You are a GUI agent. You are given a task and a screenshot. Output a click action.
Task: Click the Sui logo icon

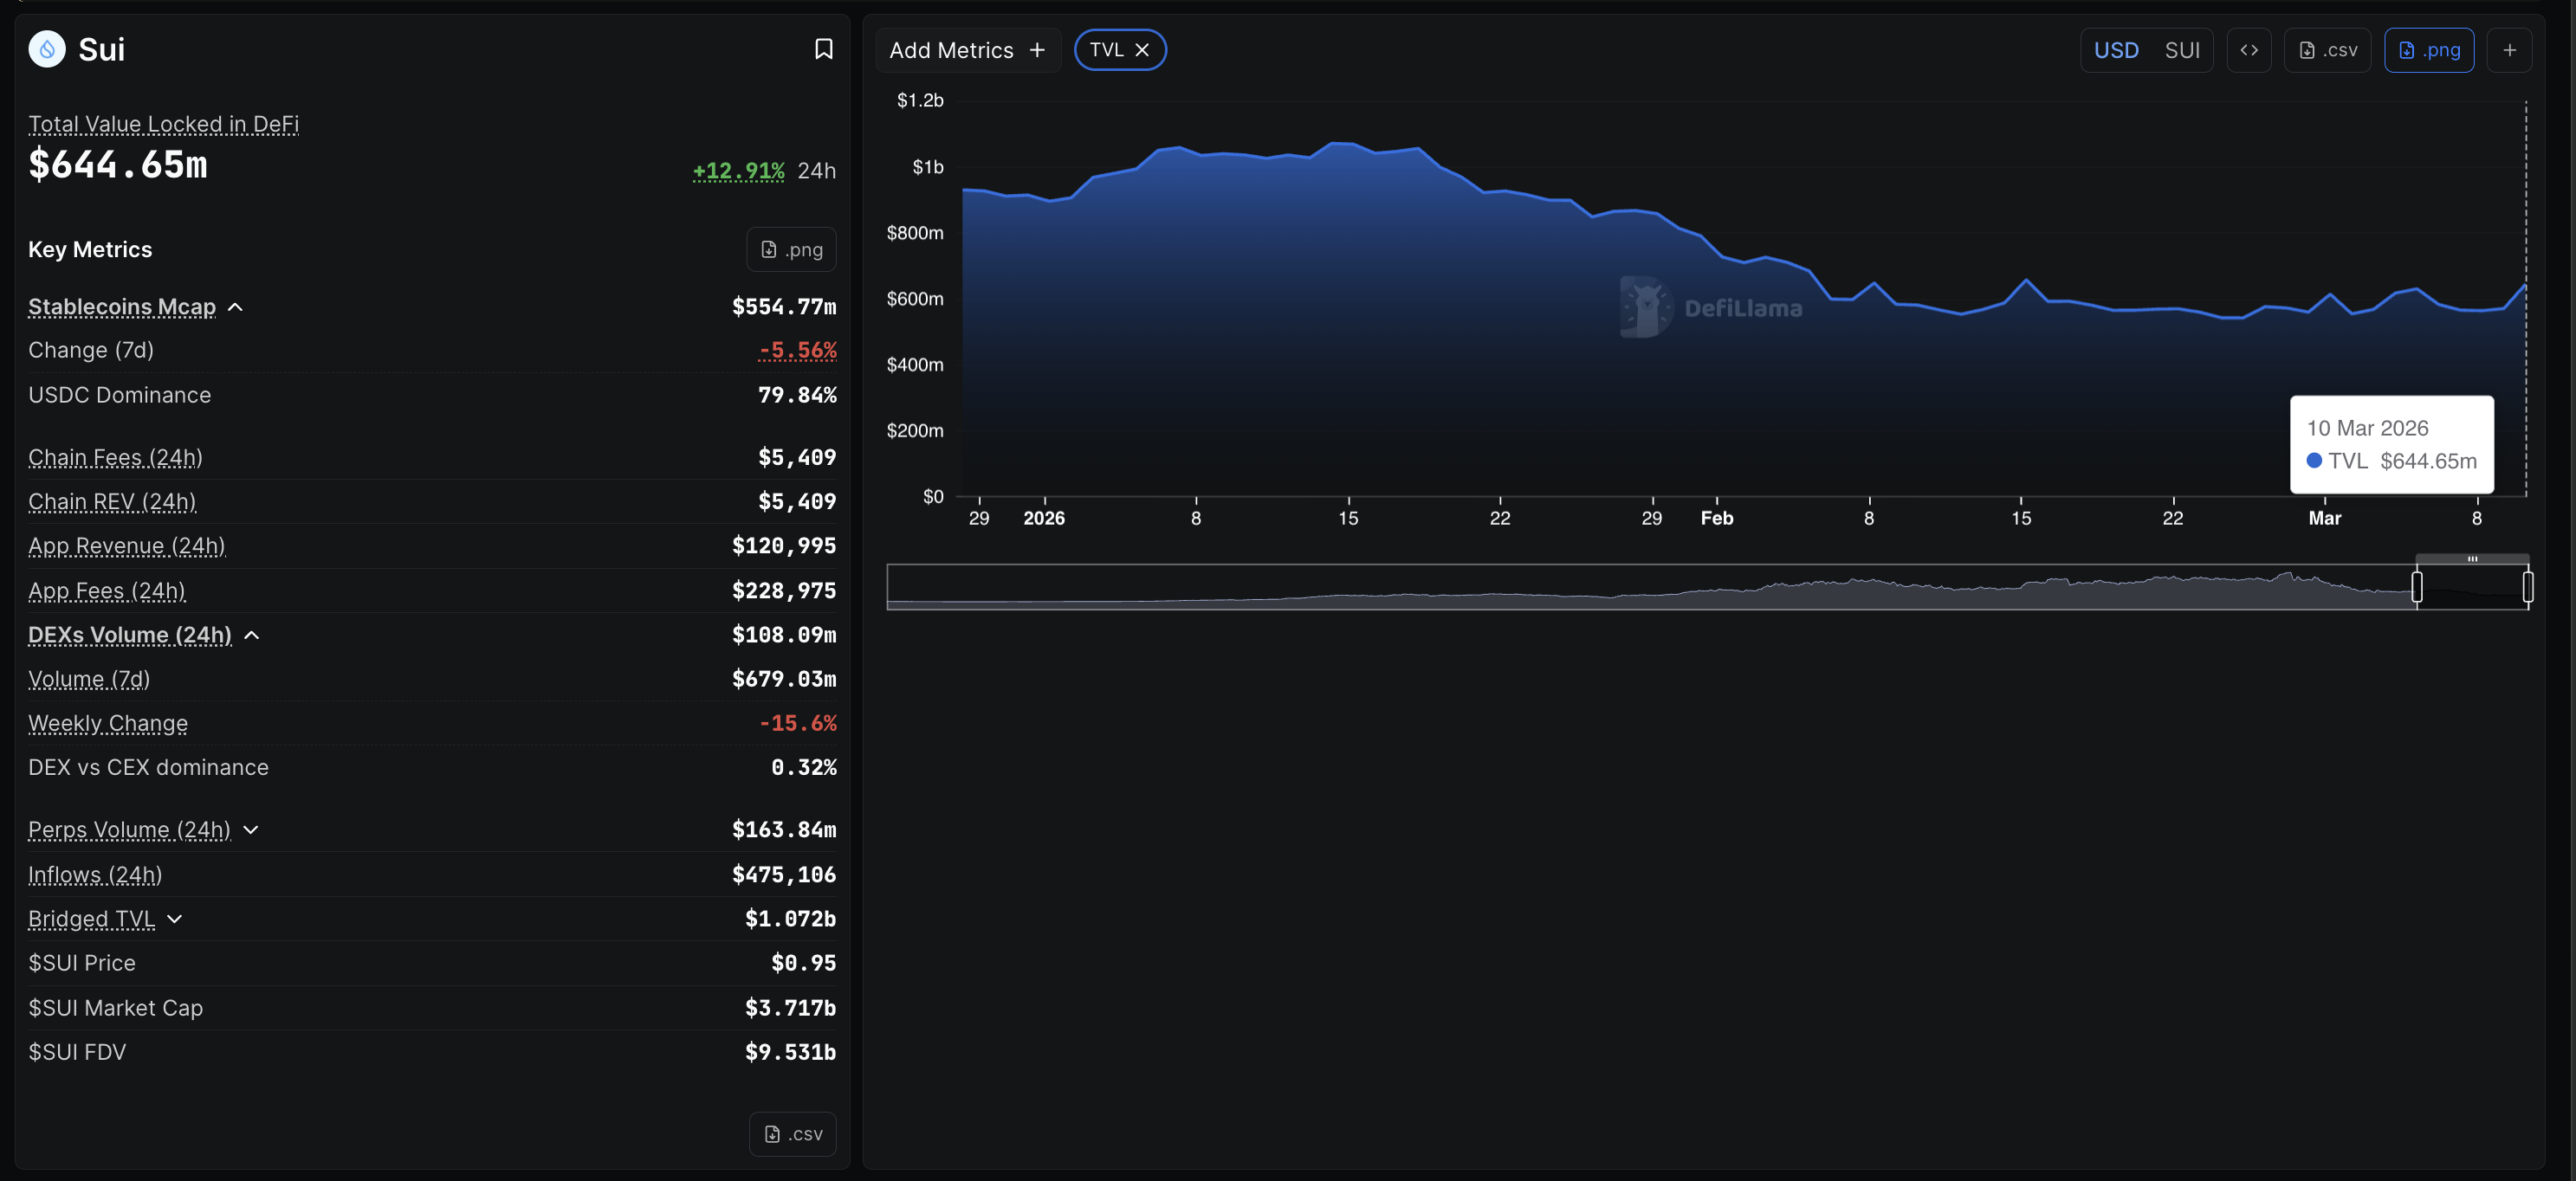pos(47,49)
